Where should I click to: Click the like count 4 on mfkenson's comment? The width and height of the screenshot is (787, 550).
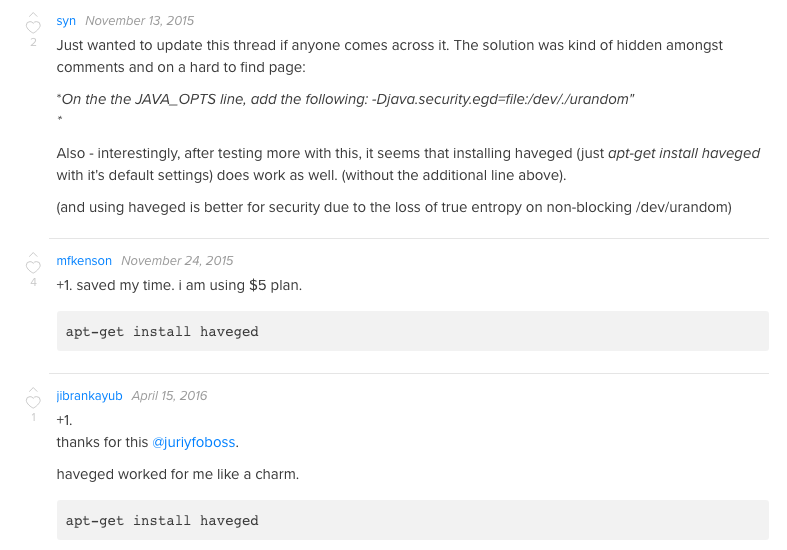33,282
